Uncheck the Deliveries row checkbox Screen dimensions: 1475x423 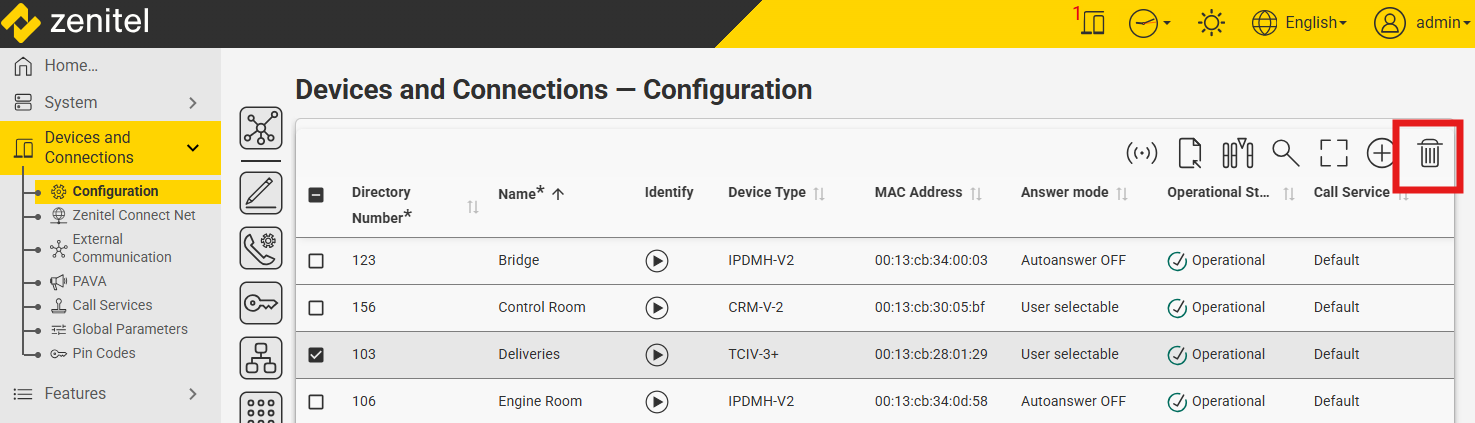[316, 355]
